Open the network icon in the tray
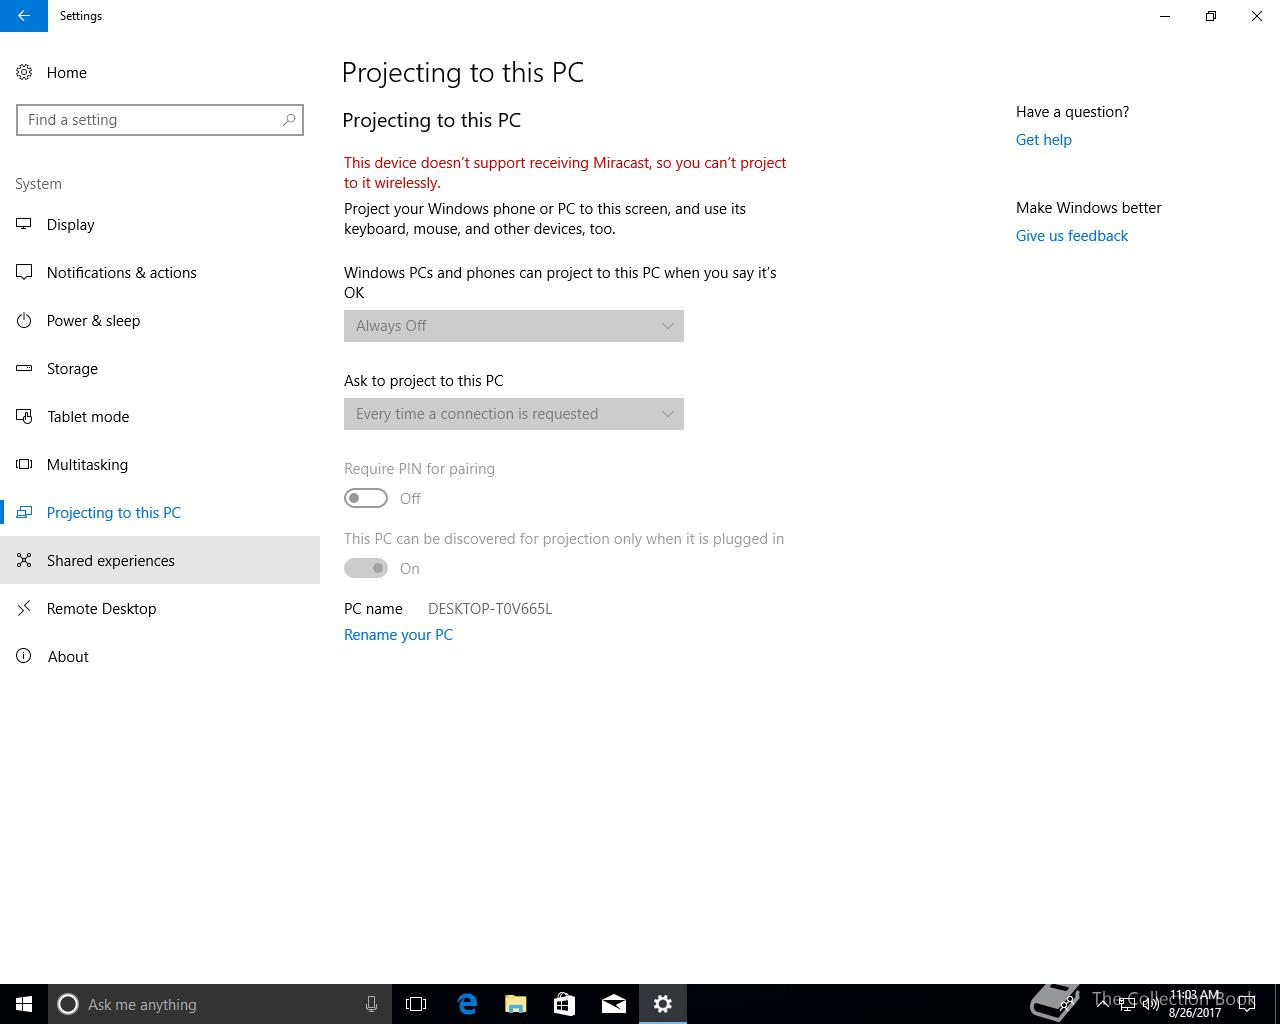The image size is (1280, 1024). coord(1127,1004)
